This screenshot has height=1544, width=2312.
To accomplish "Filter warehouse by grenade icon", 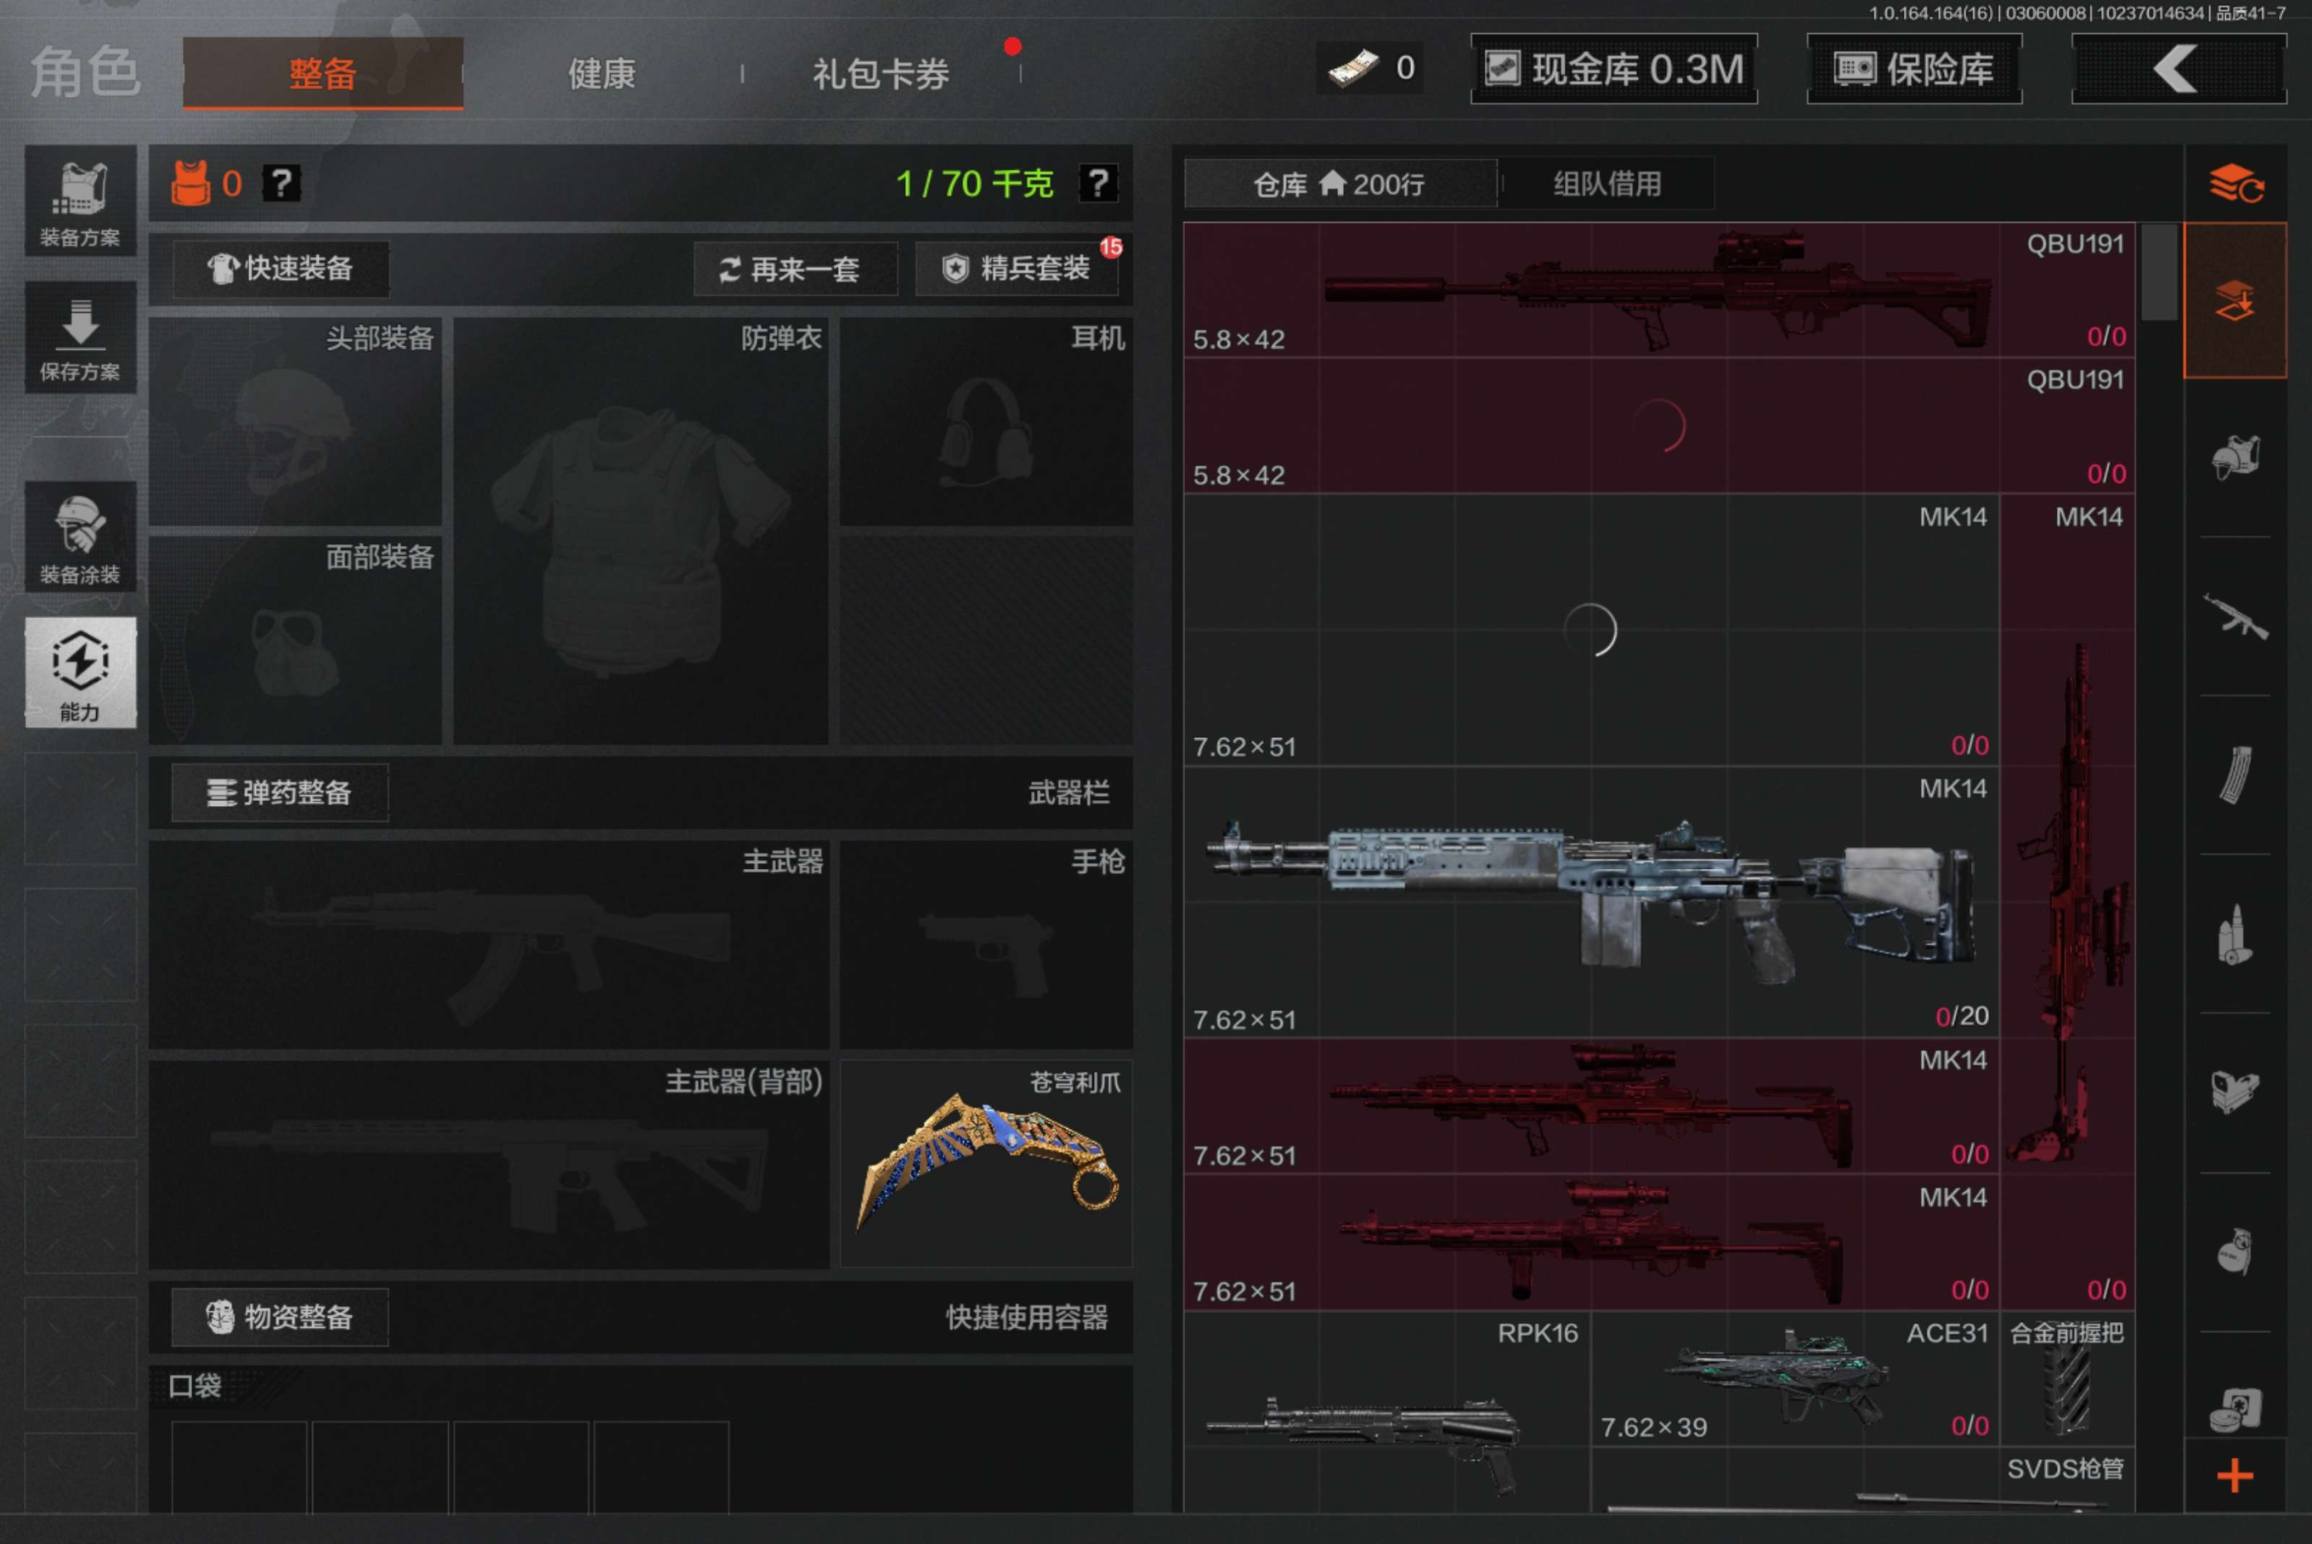I will (x=2235, y=1250).
